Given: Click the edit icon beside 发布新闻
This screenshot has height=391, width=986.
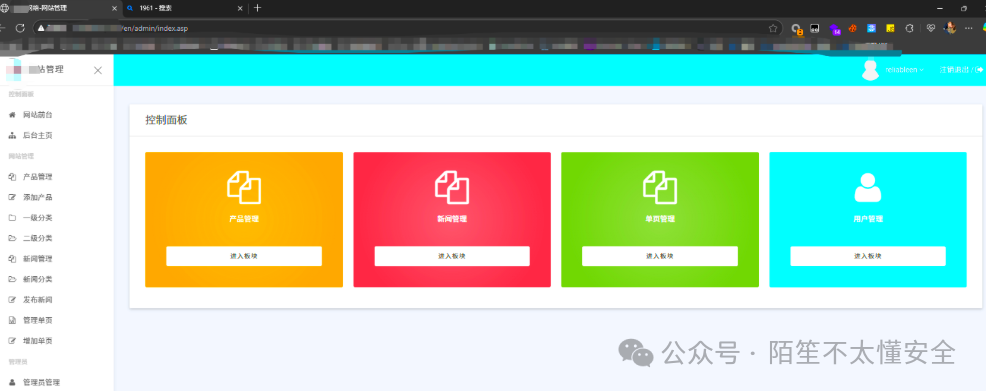Looking at the screenshot, I should [12, 300].
